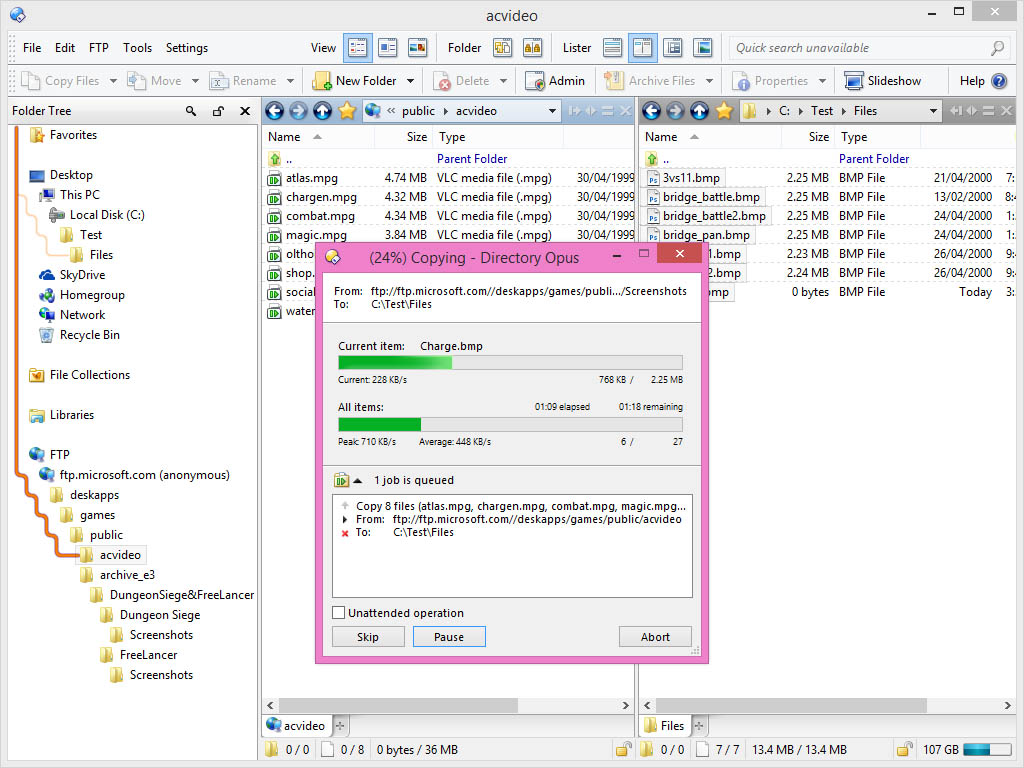Open the File menu
This screenshot has width=1024, height=768.
[x=32, y=48]
